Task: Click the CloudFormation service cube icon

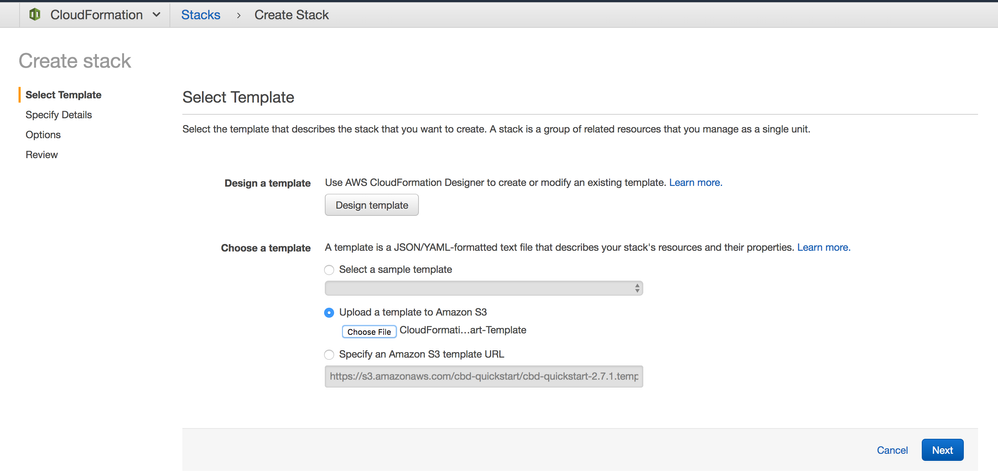Action: pos(35,15)
